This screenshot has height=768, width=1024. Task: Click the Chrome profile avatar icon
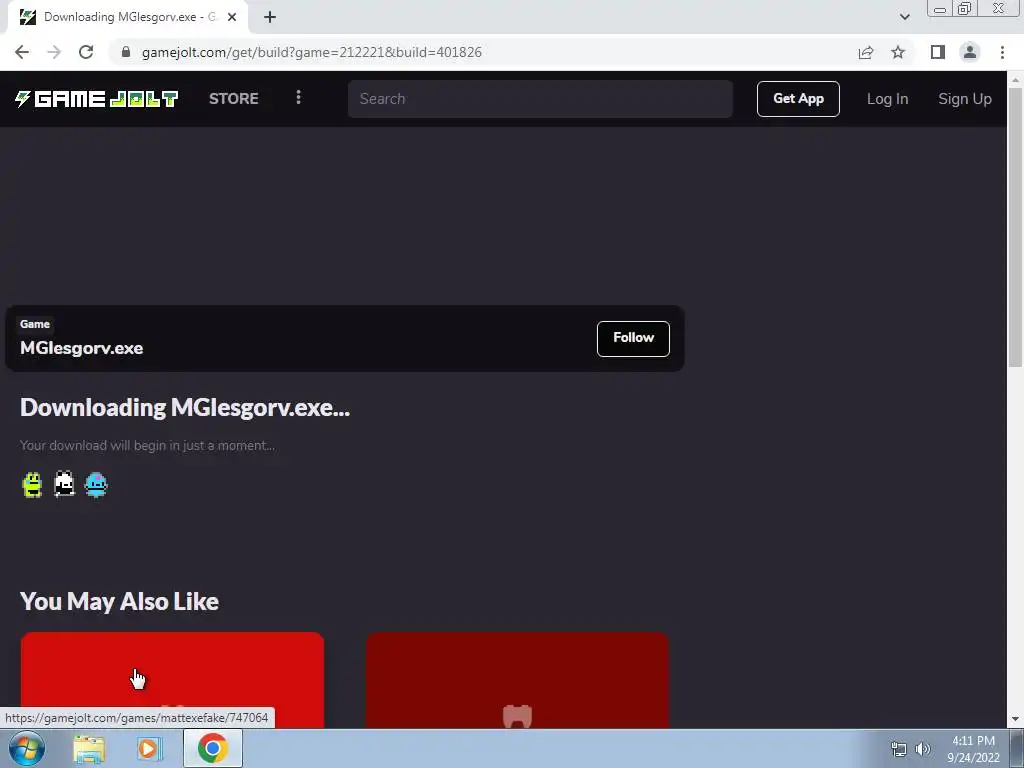point(970,52)
